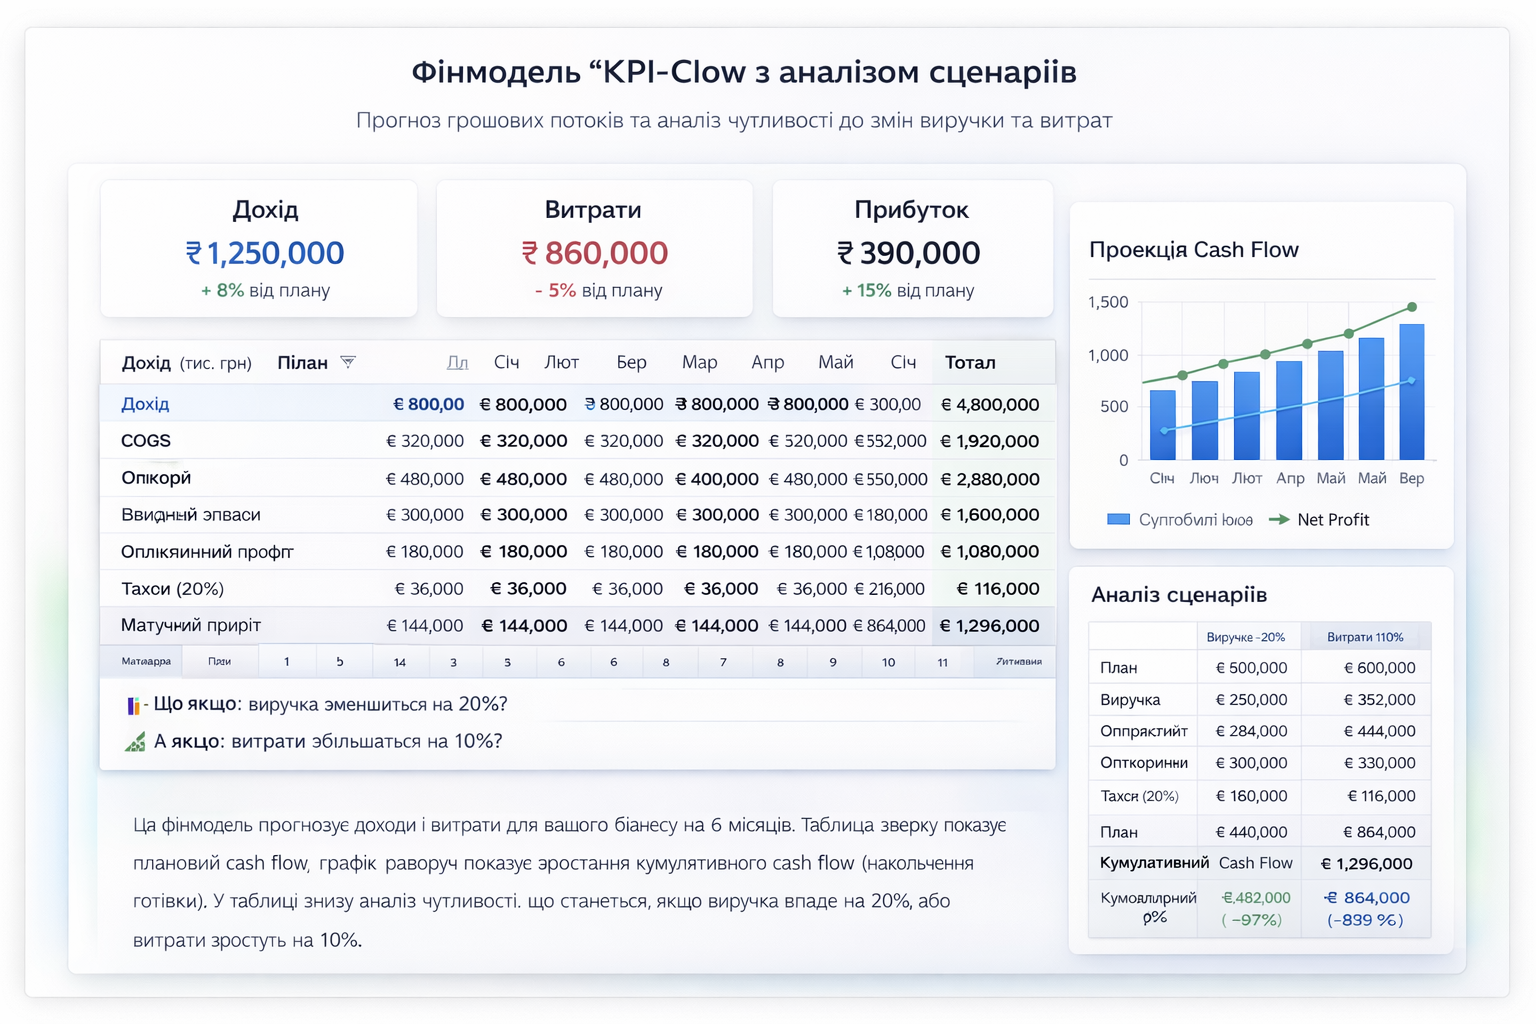Open the План dropdown in the table header

303,362
